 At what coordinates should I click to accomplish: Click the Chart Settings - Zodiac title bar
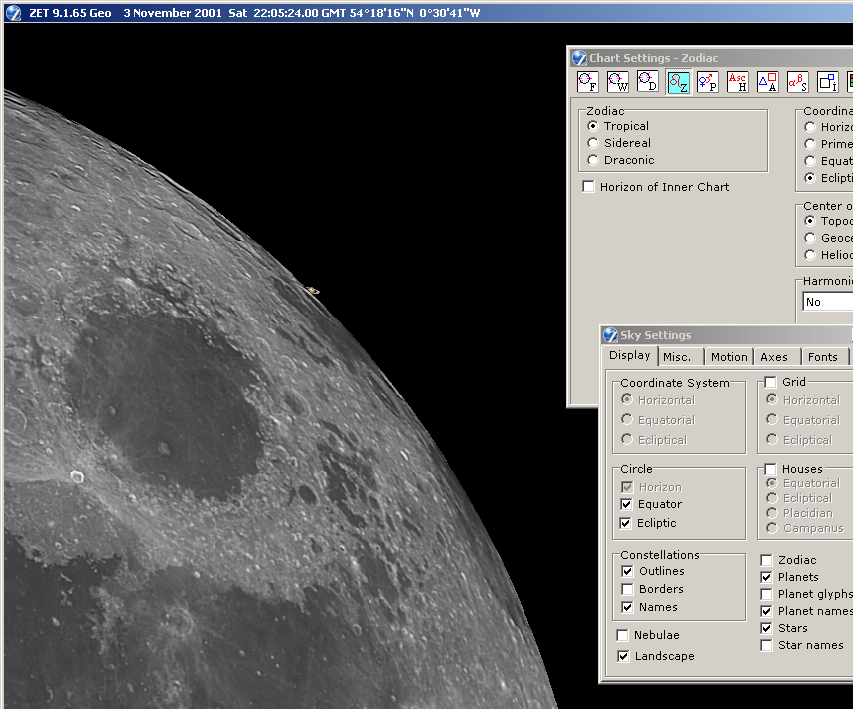click(710, 58)
